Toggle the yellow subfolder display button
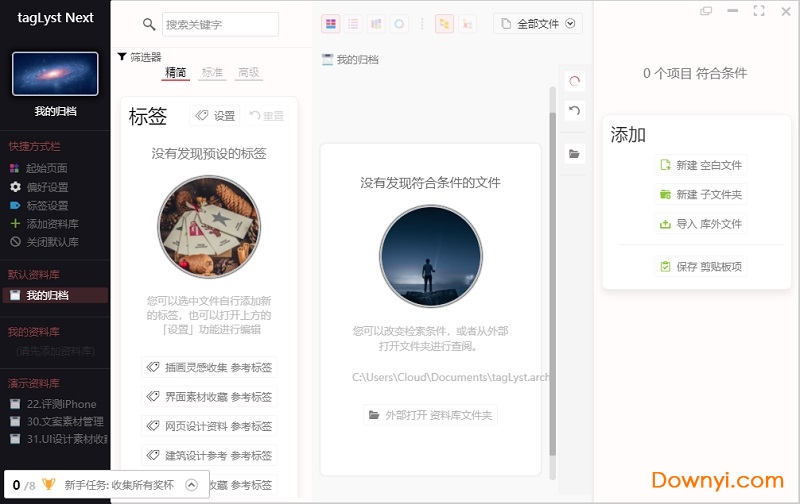The image size is (800, 504). coord(444,24)
